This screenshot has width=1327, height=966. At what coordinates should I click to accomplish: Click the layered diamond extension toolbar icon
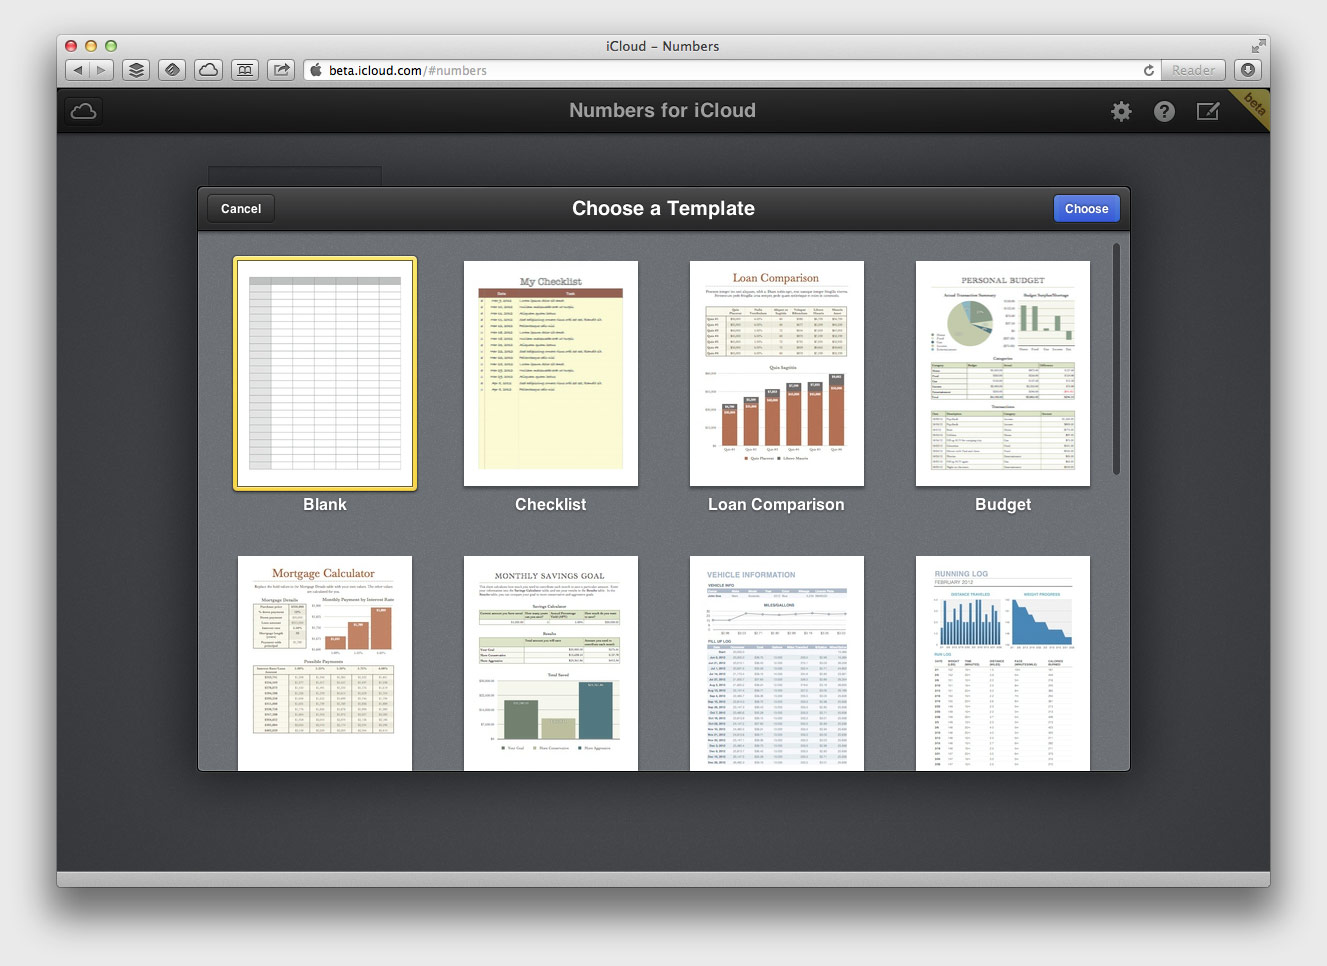click(172, 70)
